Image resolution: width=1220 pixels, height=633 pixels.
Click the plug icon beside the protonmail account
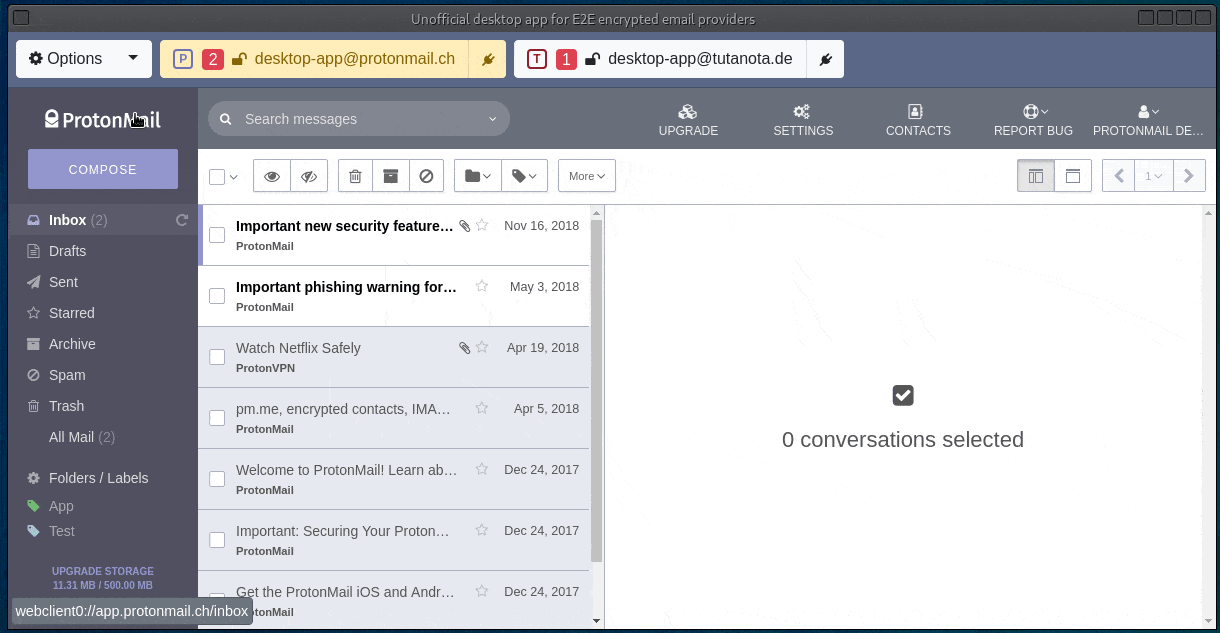coord(488,59)
